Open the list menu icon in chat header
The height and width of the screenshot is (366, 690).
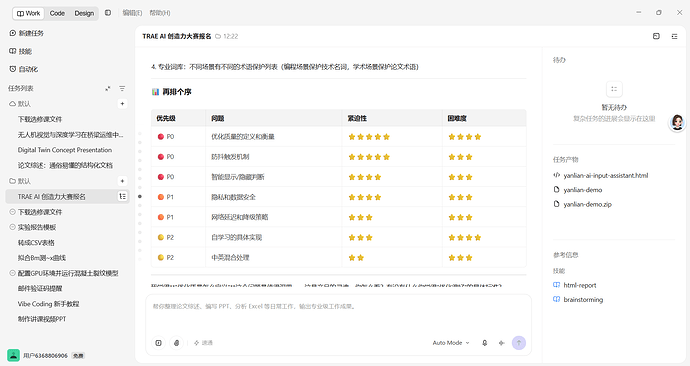[x=675, y=36]
